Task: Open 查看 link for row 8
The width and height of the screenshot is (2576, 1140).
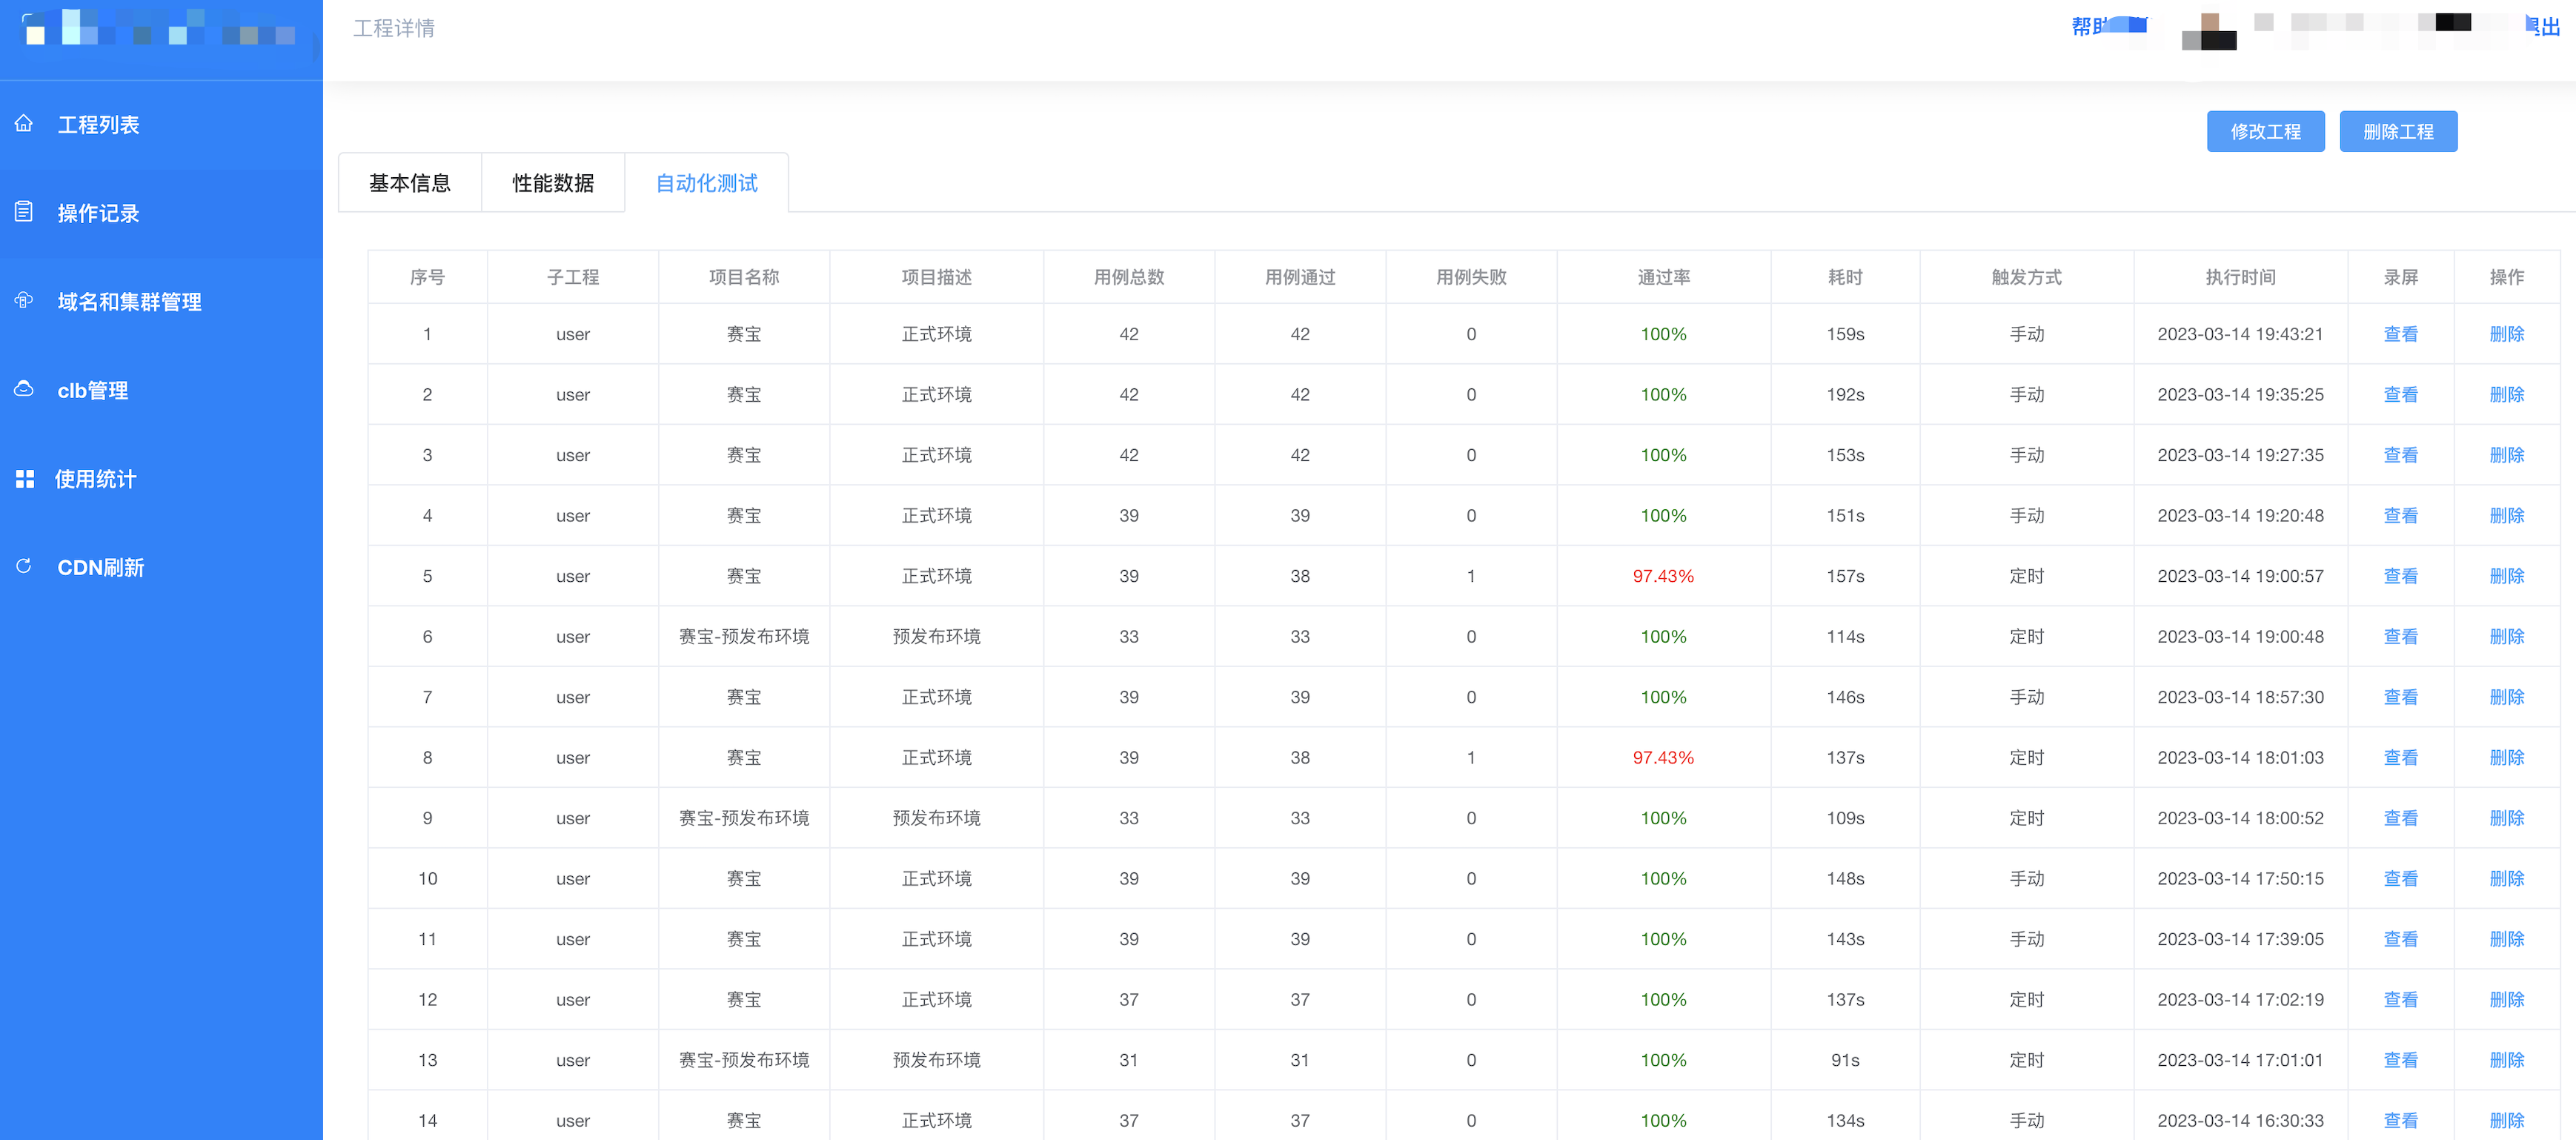Action: coord(2400,757)
